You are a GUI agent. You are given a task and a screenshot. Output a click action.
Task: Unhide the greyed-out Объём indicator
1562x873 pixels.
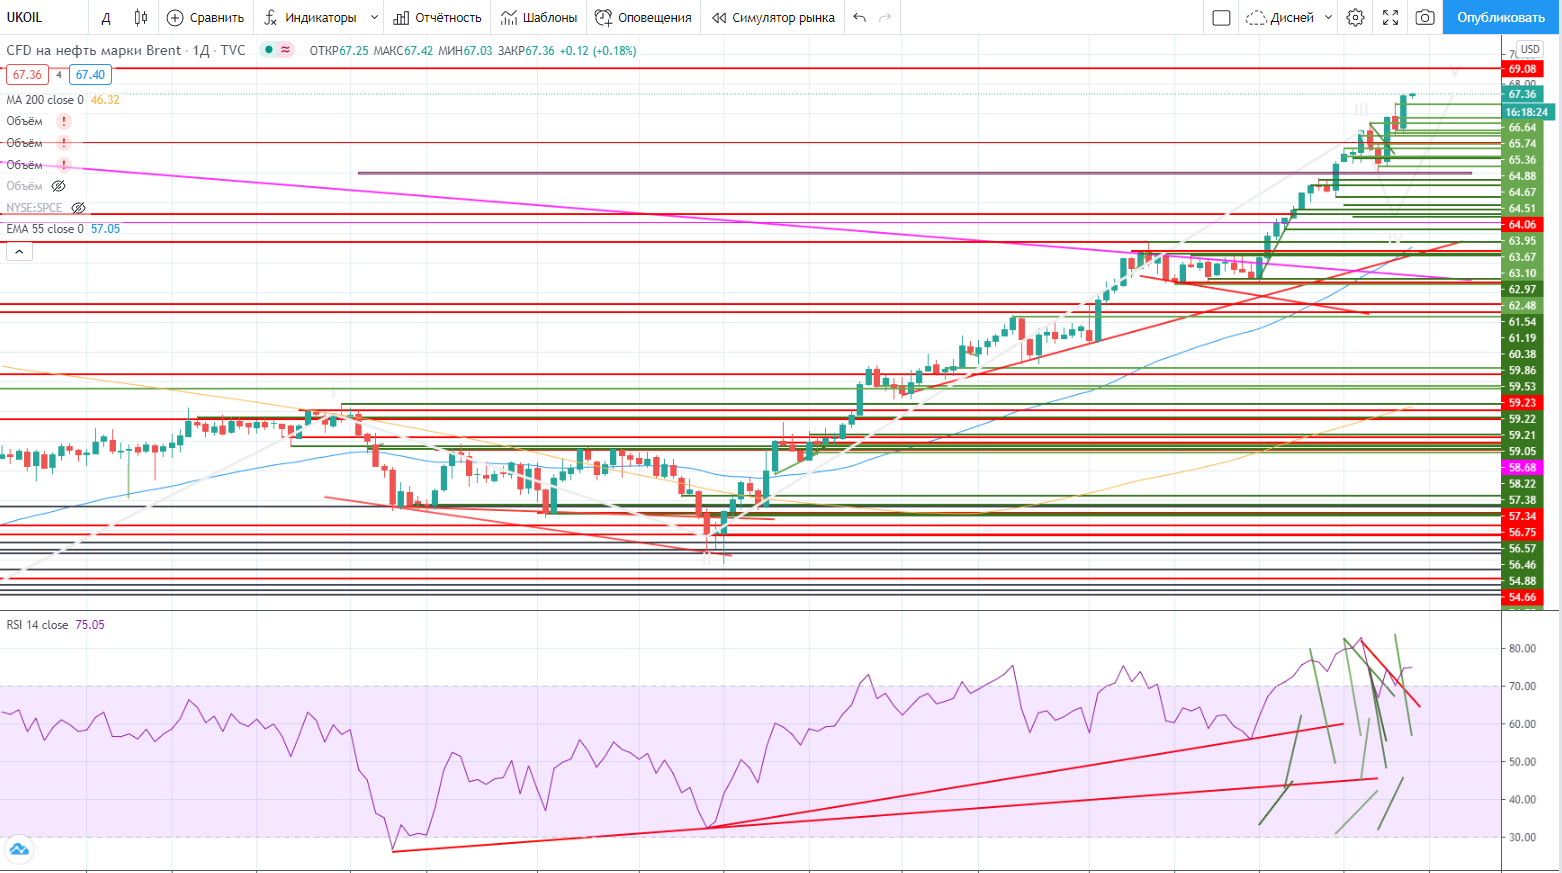click(x=59, y=186)
